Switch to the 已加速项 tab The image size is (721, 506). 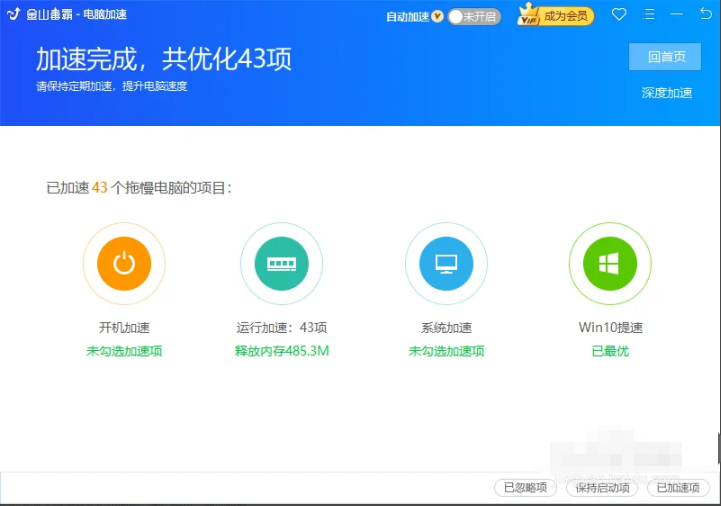[678, 488]
